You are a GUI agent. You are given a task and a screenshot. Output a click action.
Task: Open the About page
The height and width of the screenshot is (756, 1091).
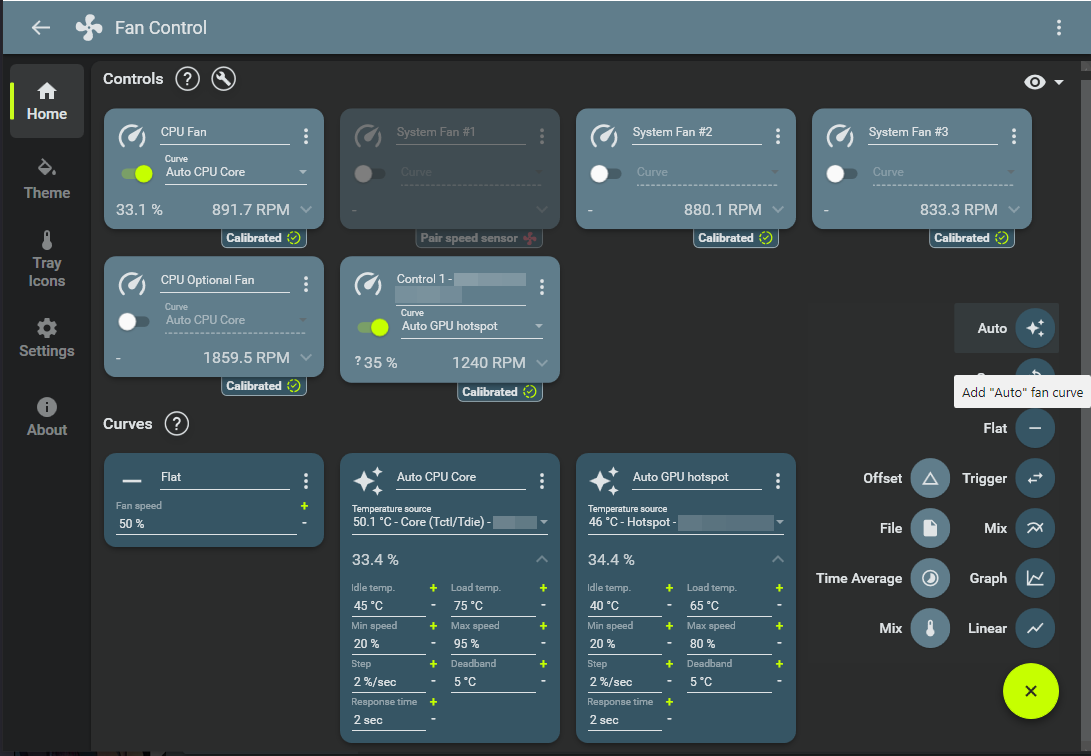[x=47, y=417]
